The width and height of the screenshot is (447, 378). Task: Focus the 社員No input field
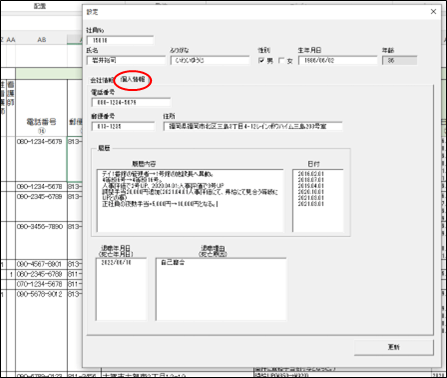[x=120, y=40]
